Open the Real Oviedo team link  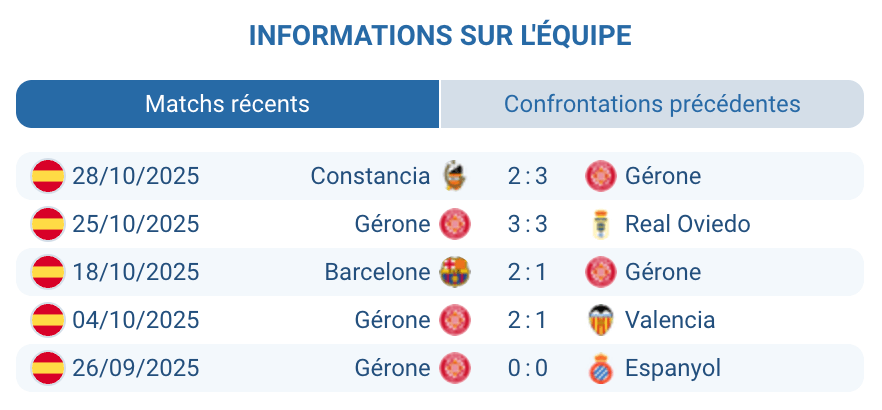(x=687, y=224)
